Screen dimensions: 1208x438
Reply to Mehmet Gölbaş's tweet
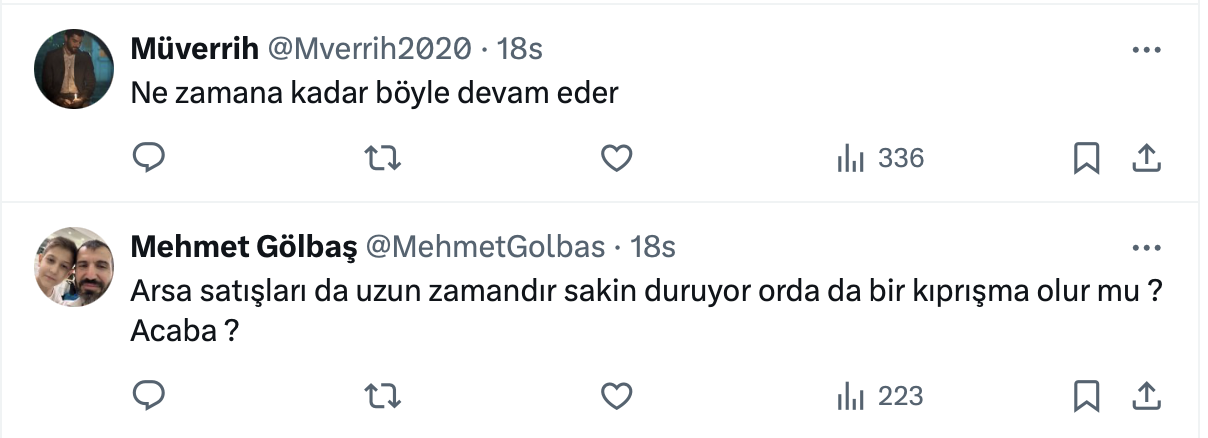pos(148,396)
